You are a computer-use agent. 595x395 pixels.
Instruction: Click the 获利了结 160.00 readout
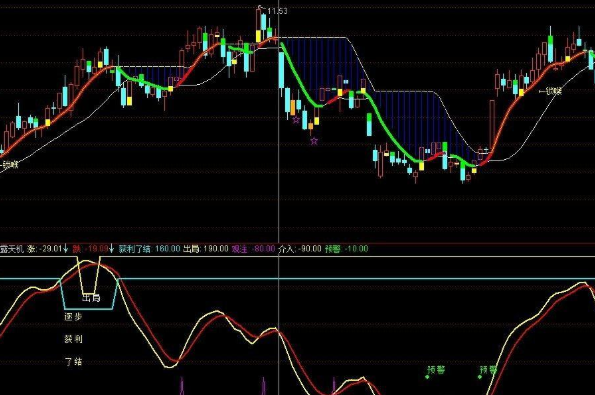tap(149, 249)
